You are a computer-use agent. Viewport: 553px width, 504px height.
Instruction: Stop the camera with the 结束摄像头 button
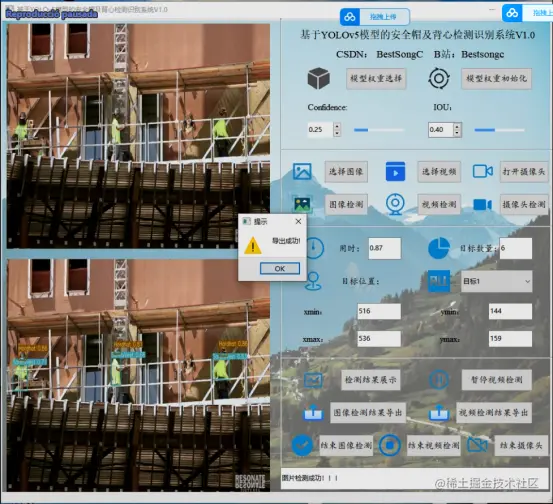[x=521, y=445]
